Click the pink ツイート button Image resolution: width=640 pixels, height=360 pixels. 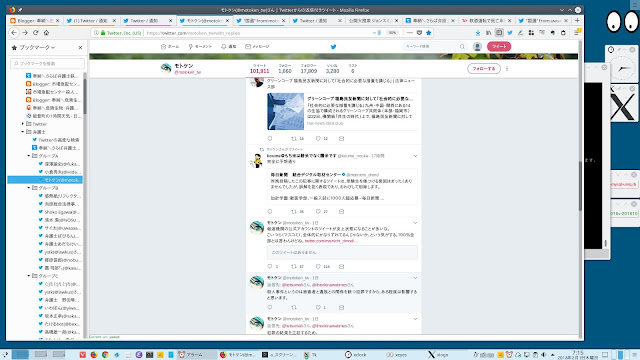(499, 47)
